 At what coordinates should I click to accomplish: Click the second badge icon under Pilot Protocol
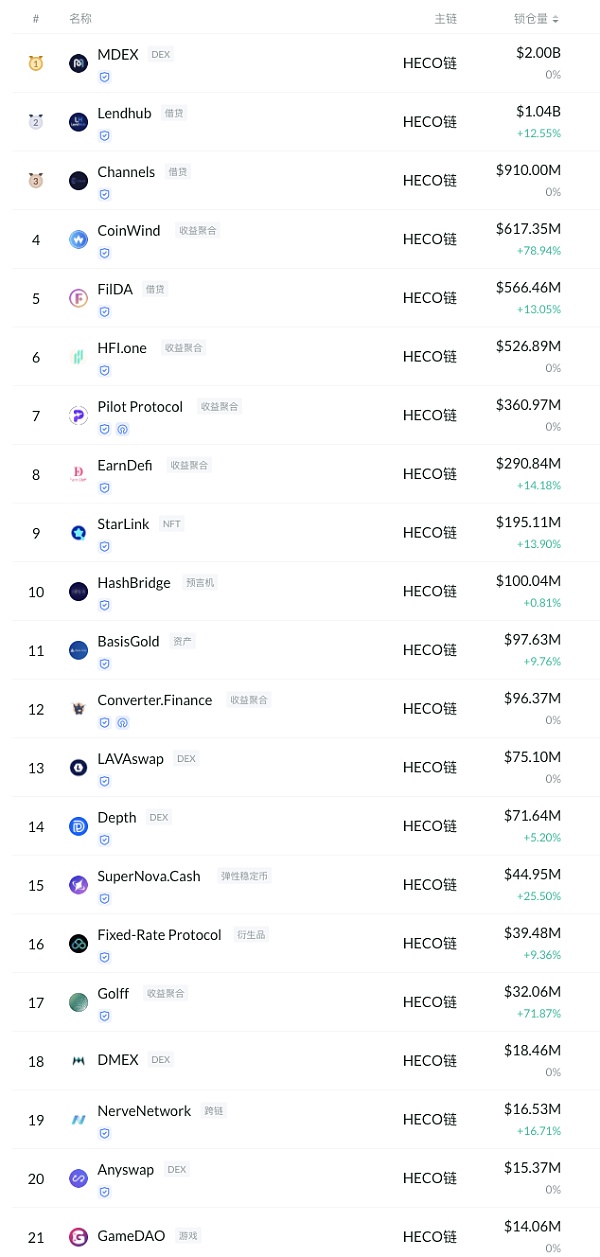123,429
